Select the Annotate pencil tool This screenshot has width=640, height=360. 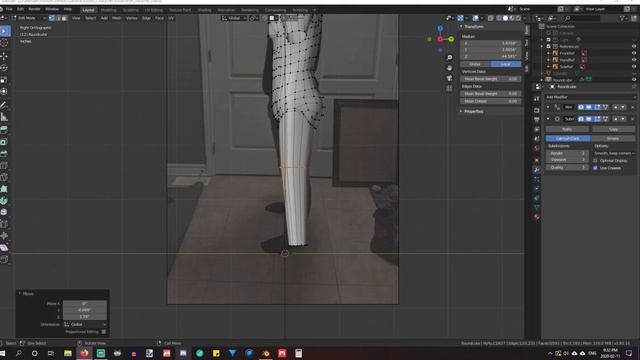4,105
